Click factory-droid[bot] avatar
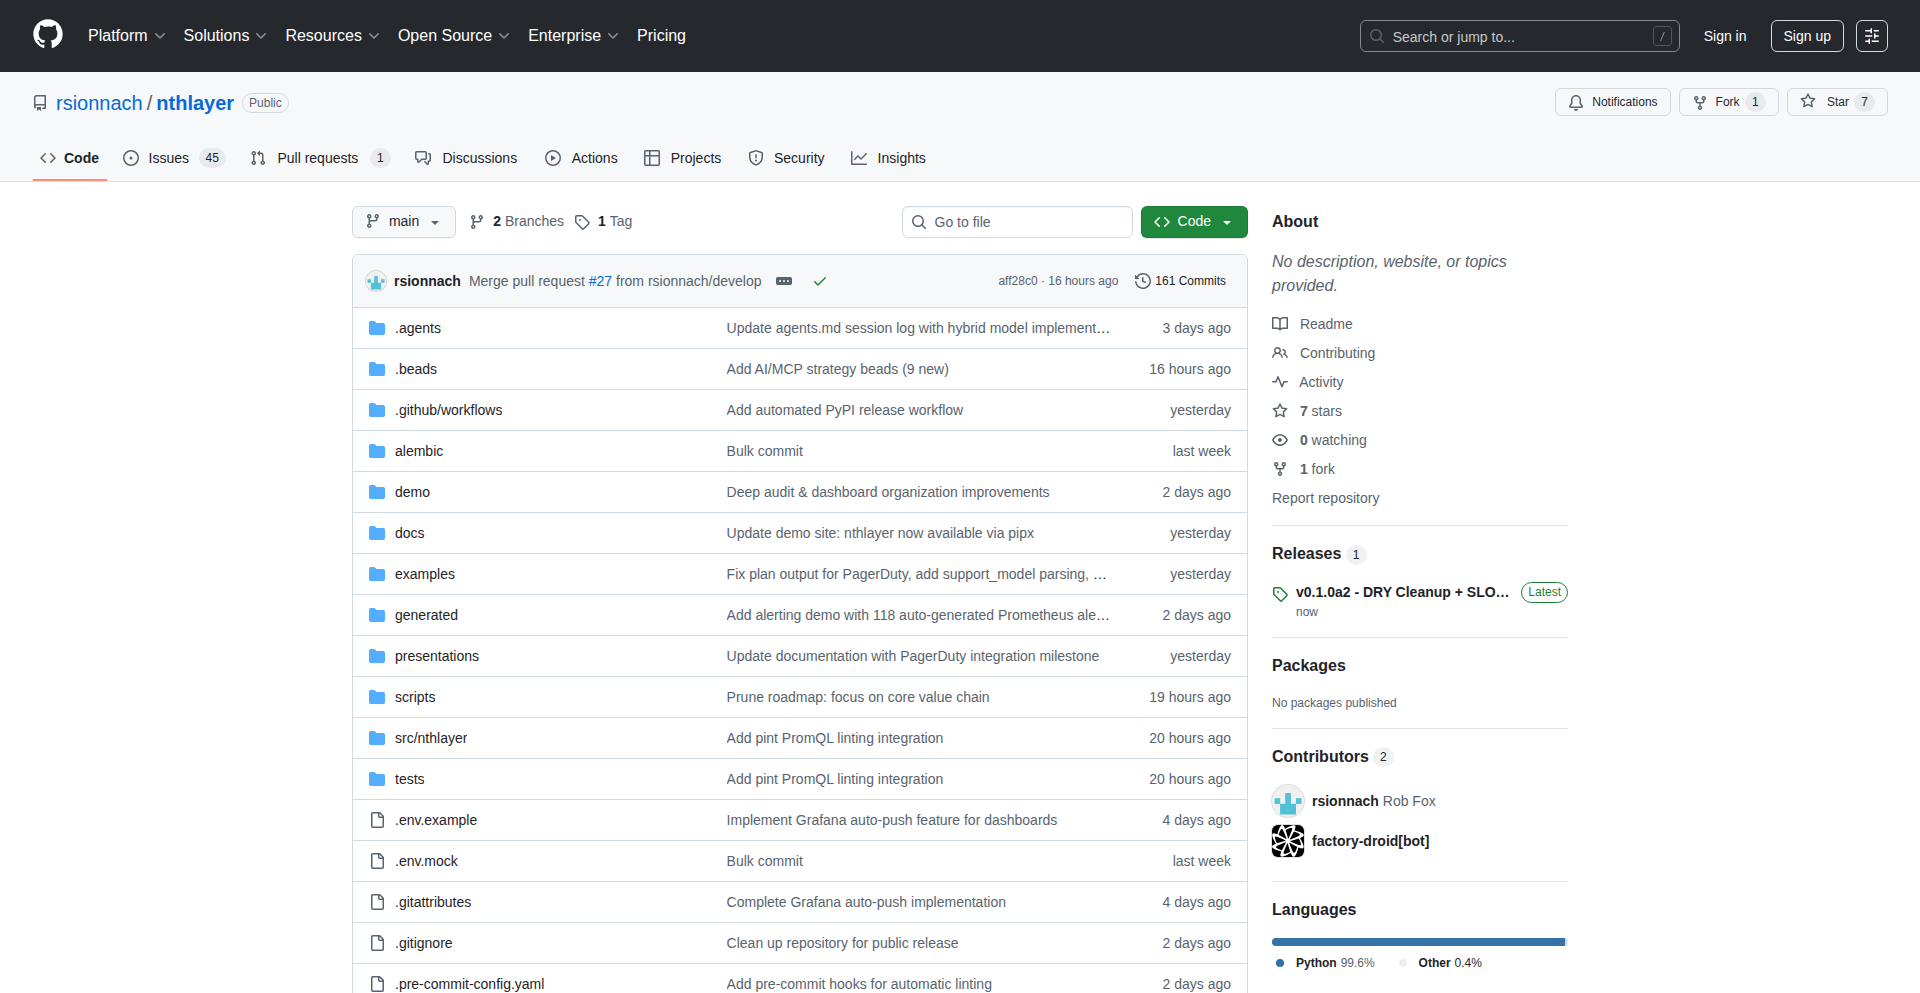 click(1288, 841)
